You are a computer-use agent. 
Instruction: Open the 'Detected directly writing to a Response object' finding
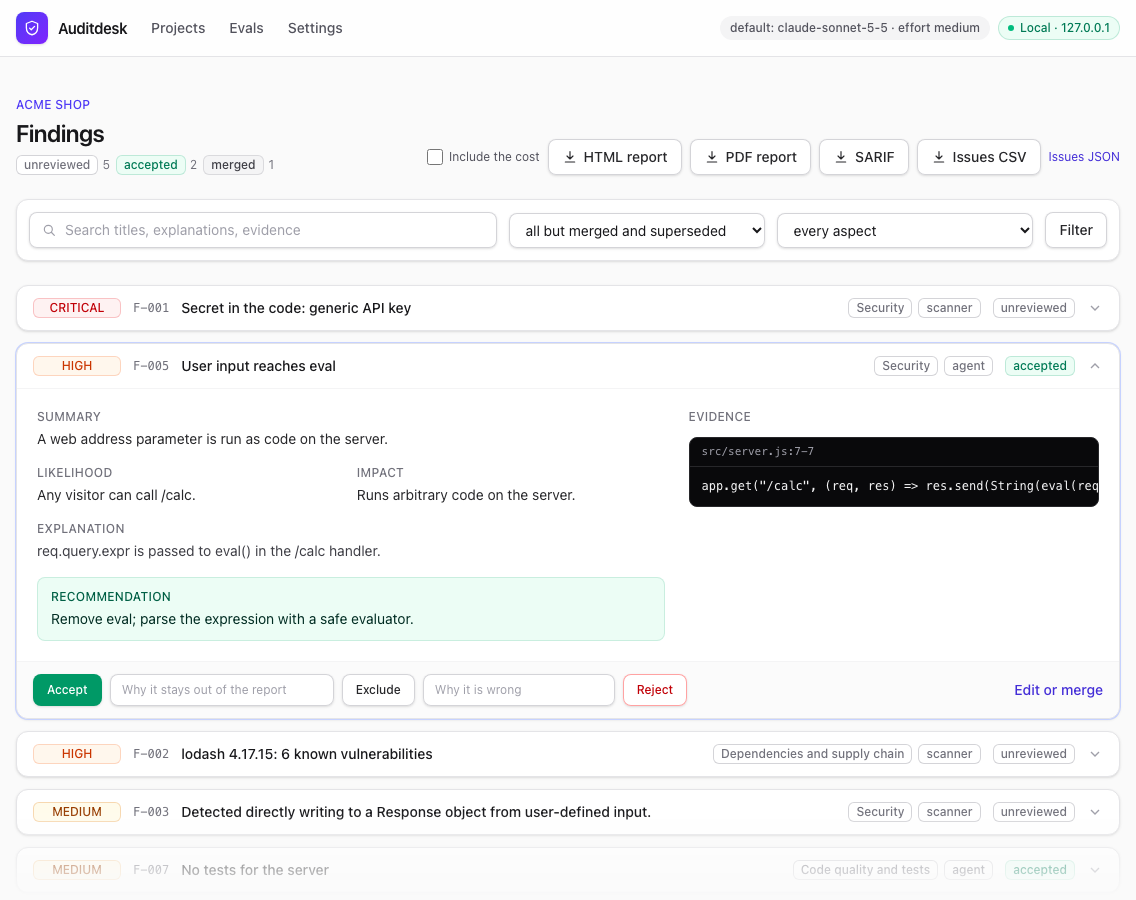pos(417,812)
